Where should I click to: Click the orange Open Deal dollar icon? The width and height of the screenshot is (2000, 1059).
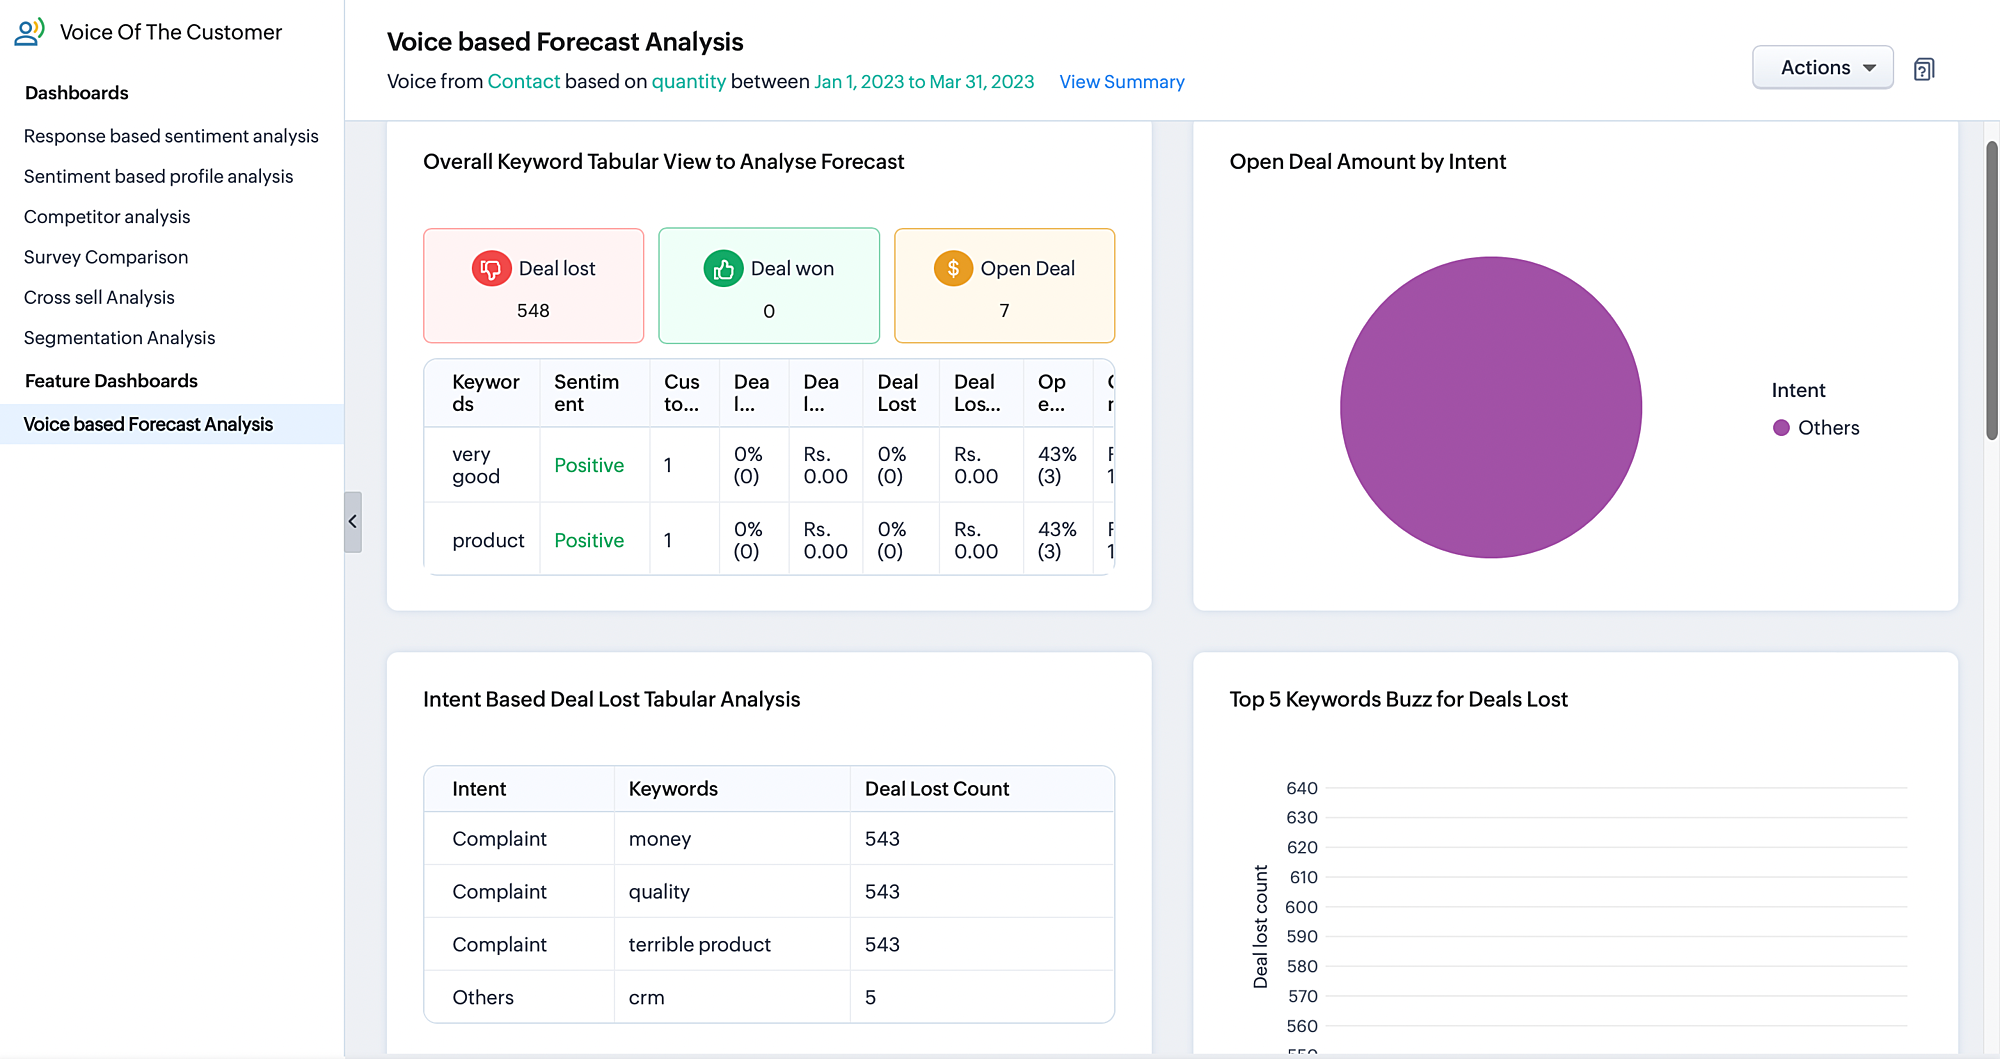click(953, 268)
